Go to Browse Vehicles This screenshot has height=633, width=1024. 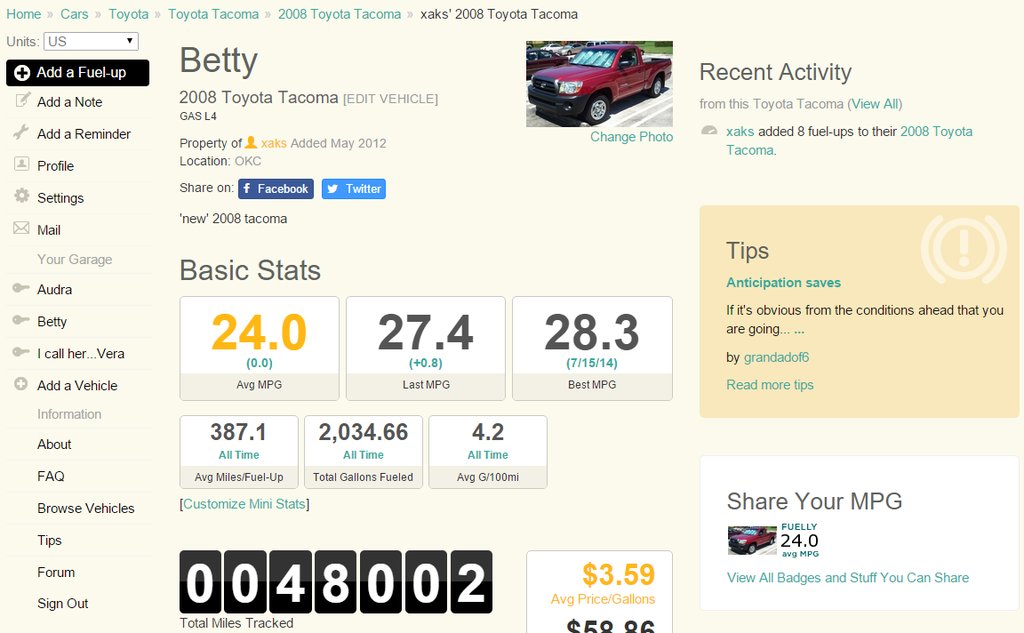tap(86, 508)
